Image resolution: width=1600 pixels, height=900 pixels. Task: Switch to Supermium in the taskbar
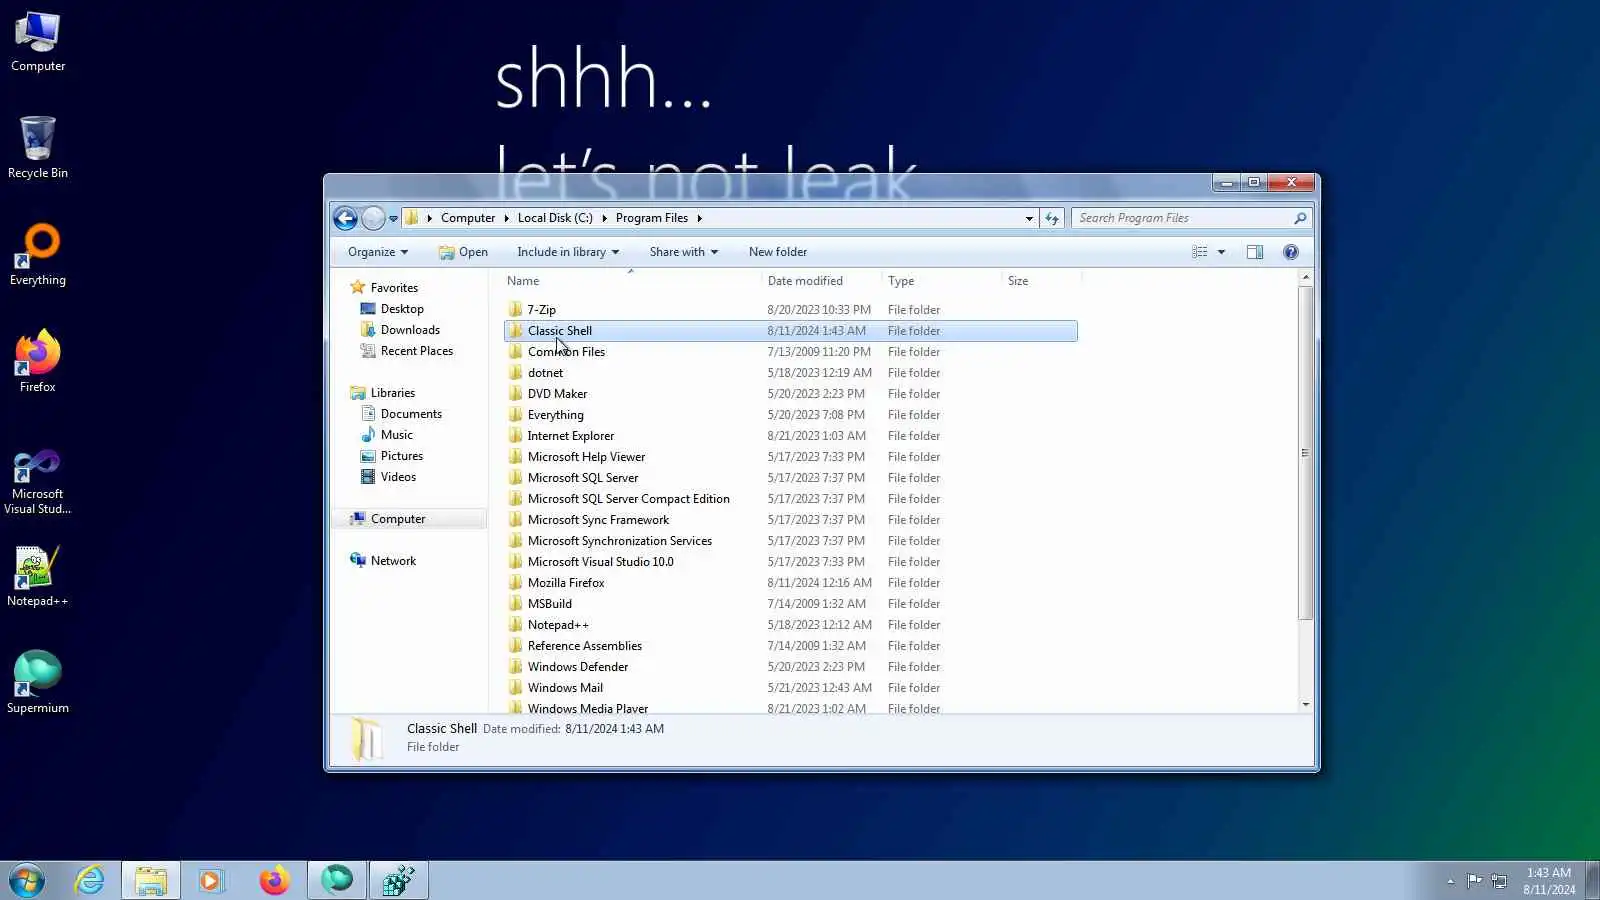coord(337,880)
